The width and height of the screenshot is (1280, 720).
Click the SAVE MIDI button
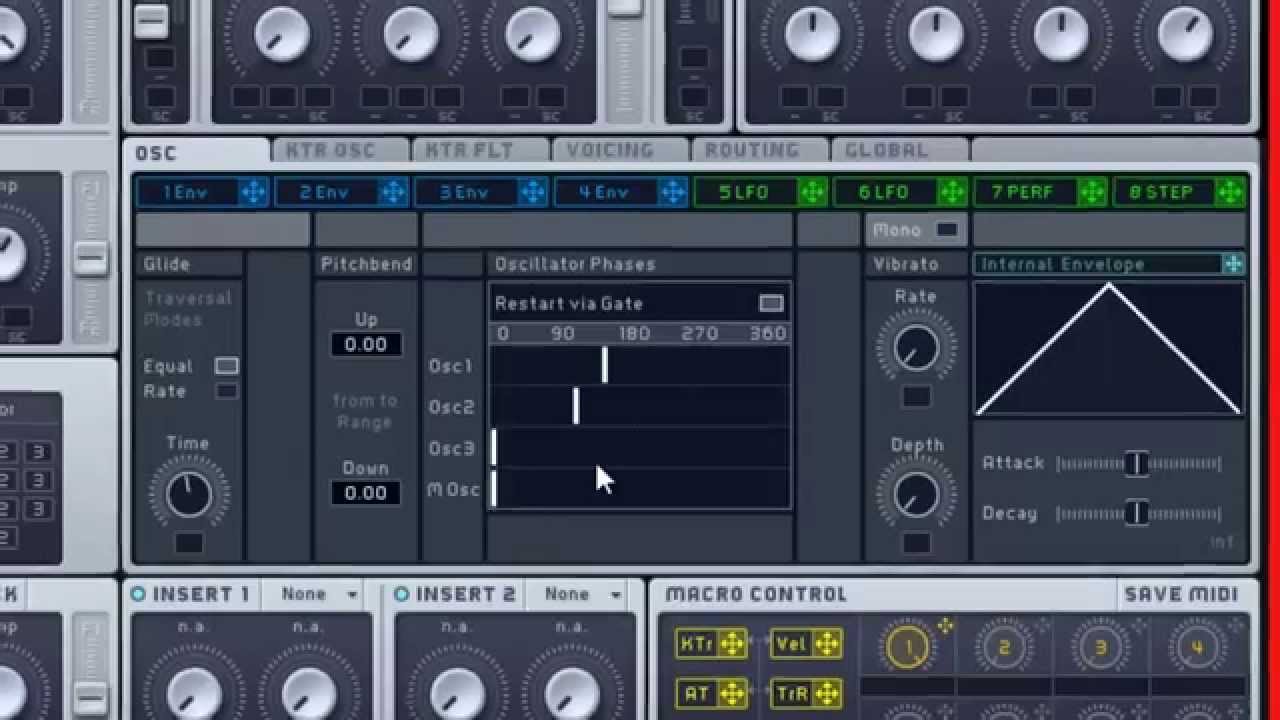(1181, 594)
